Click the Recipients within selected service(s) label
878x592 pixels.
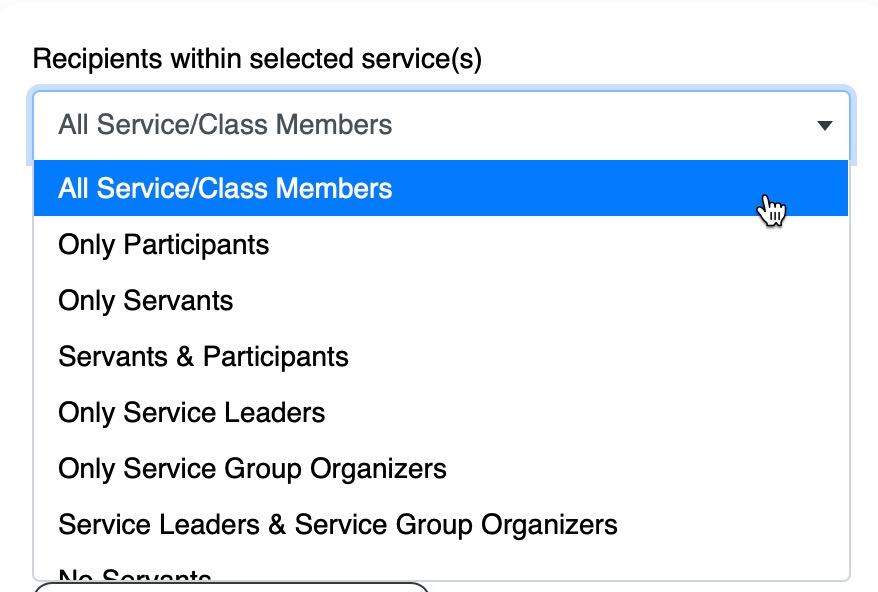(x=257, y=60)
